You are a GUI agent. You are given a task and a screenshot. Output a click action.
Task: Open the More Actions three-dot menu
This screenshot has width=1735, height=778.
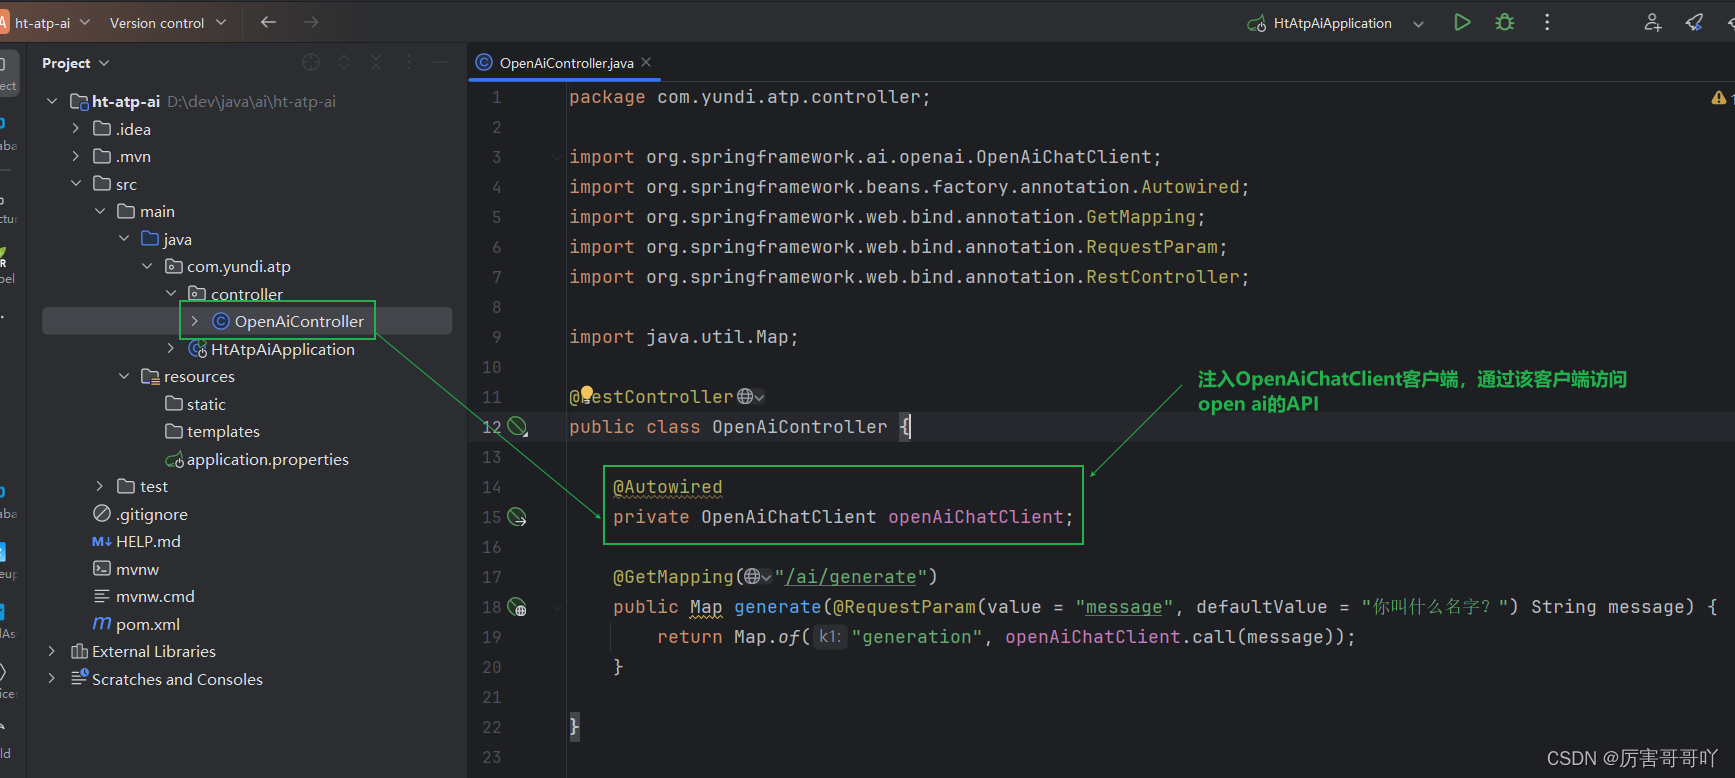click(1547, 22)
